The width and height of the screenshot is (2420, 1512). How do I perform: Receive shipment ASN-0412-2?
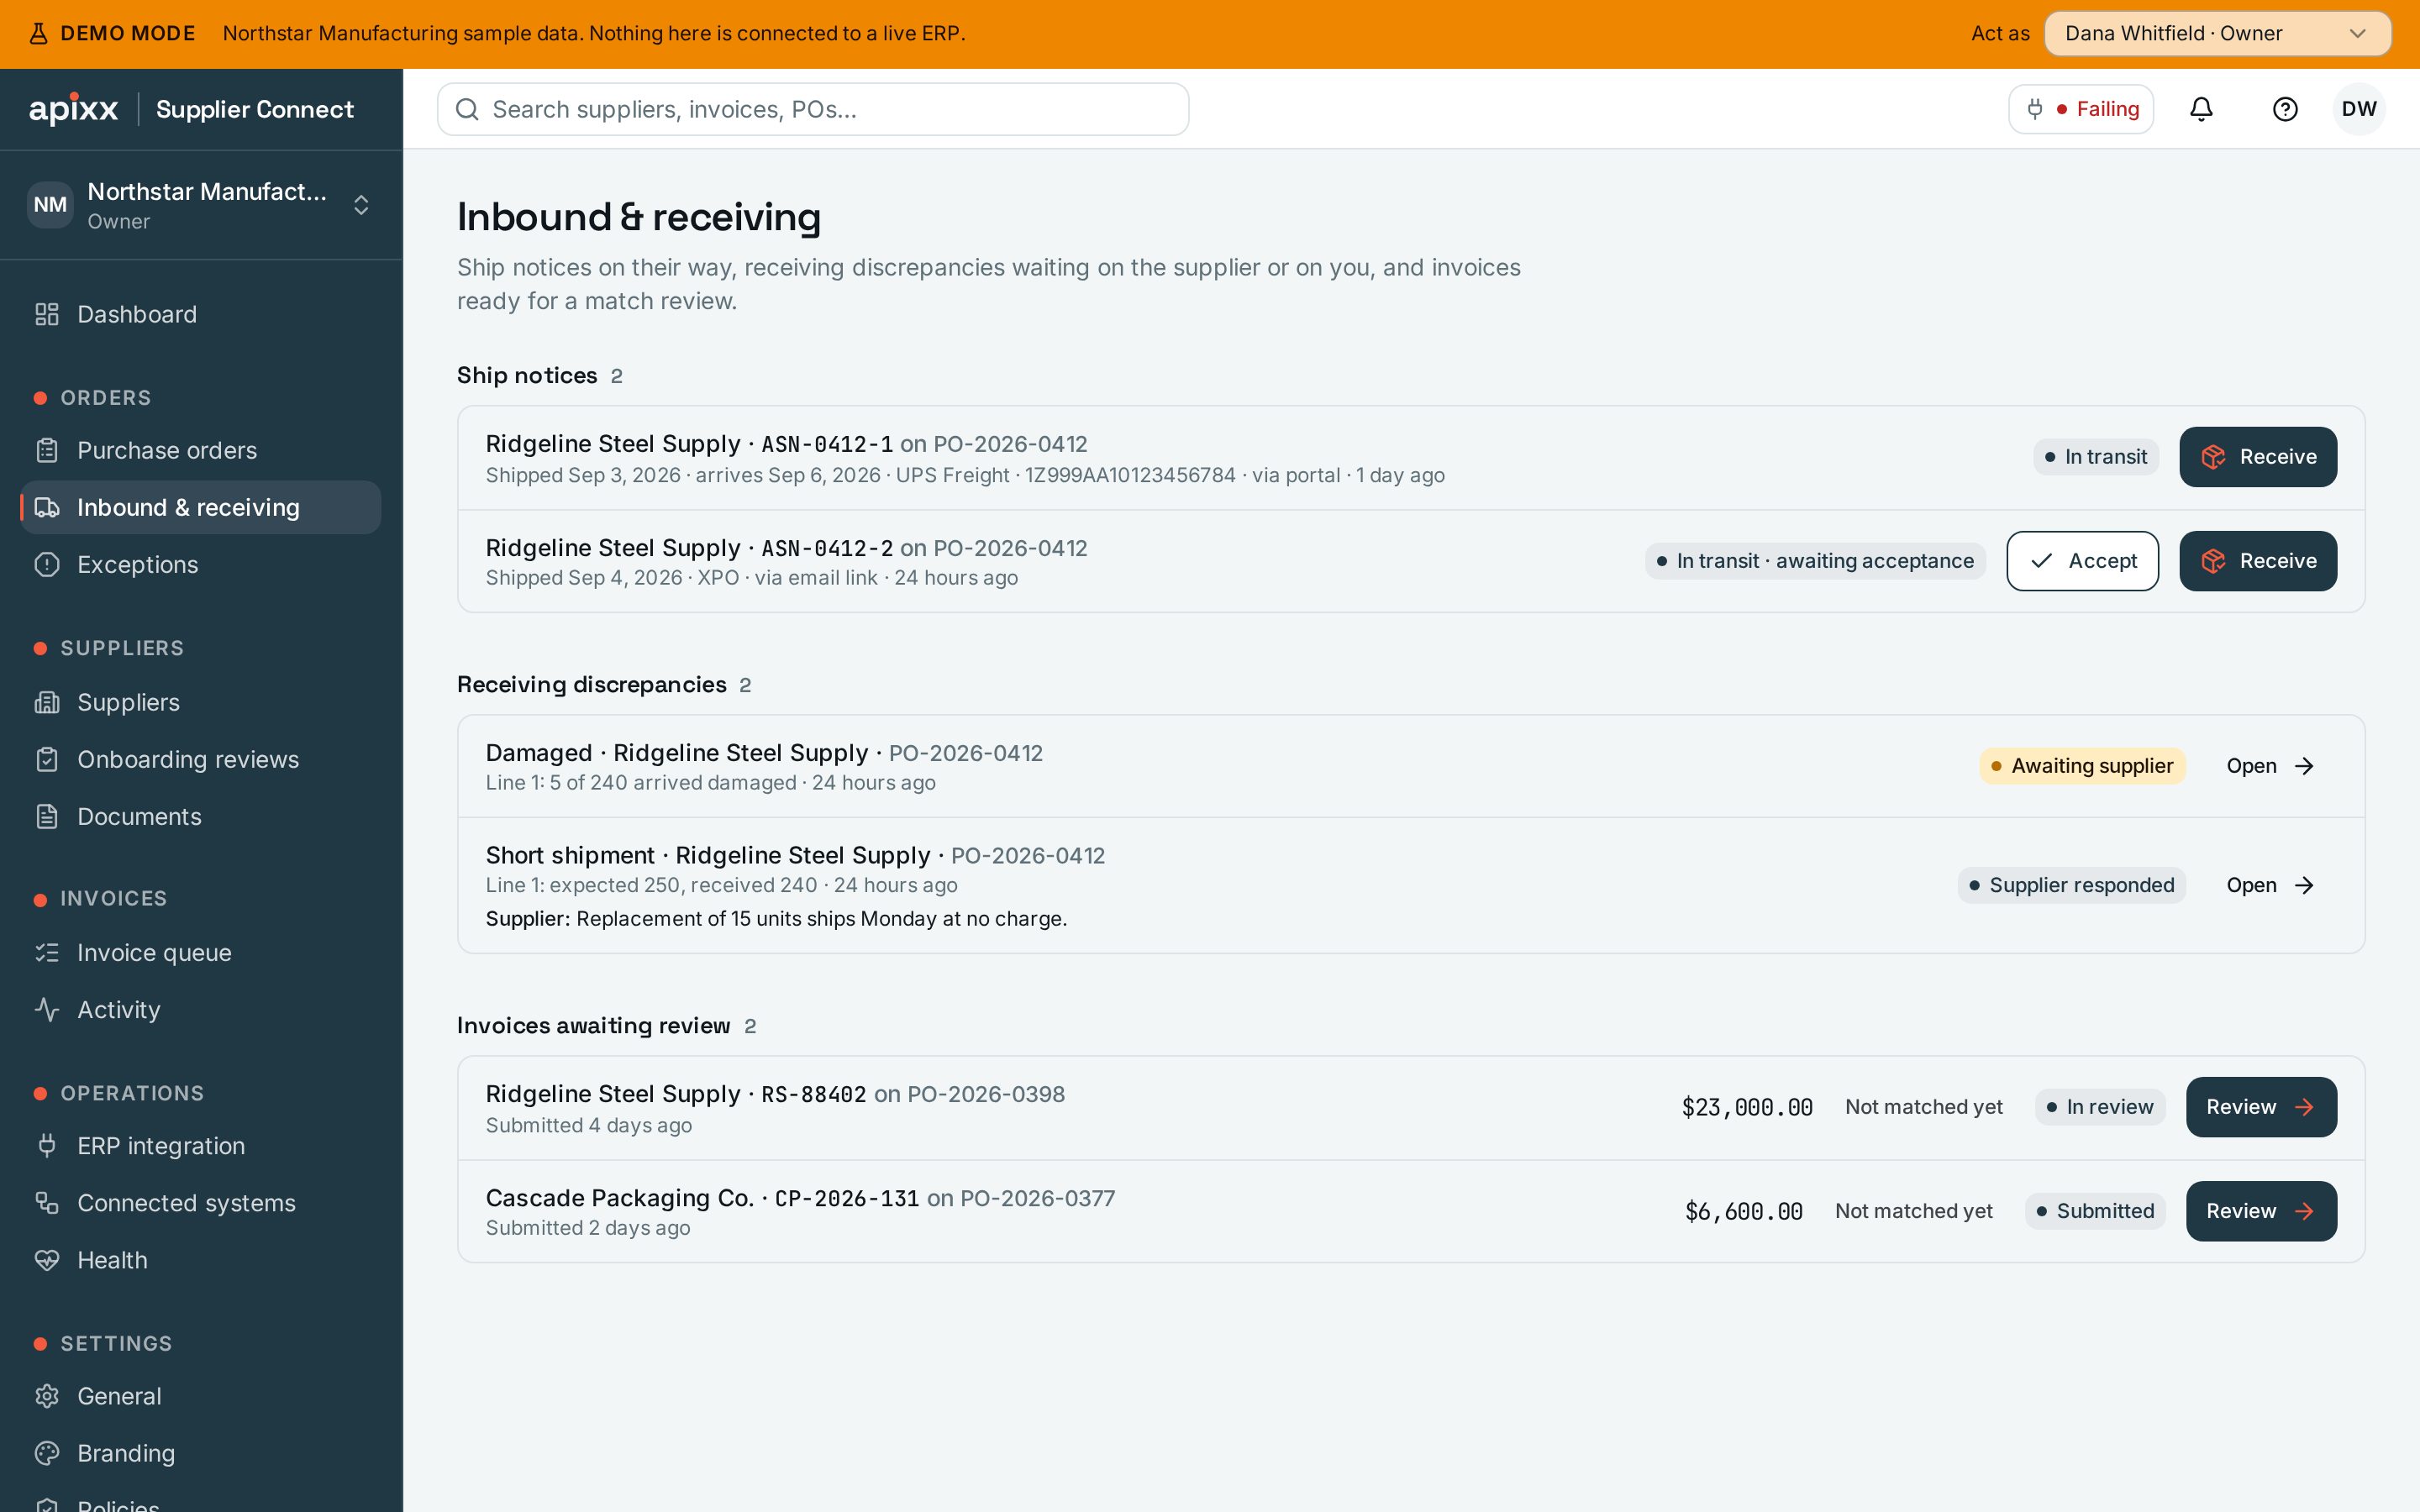click(x=2258, y=561)
